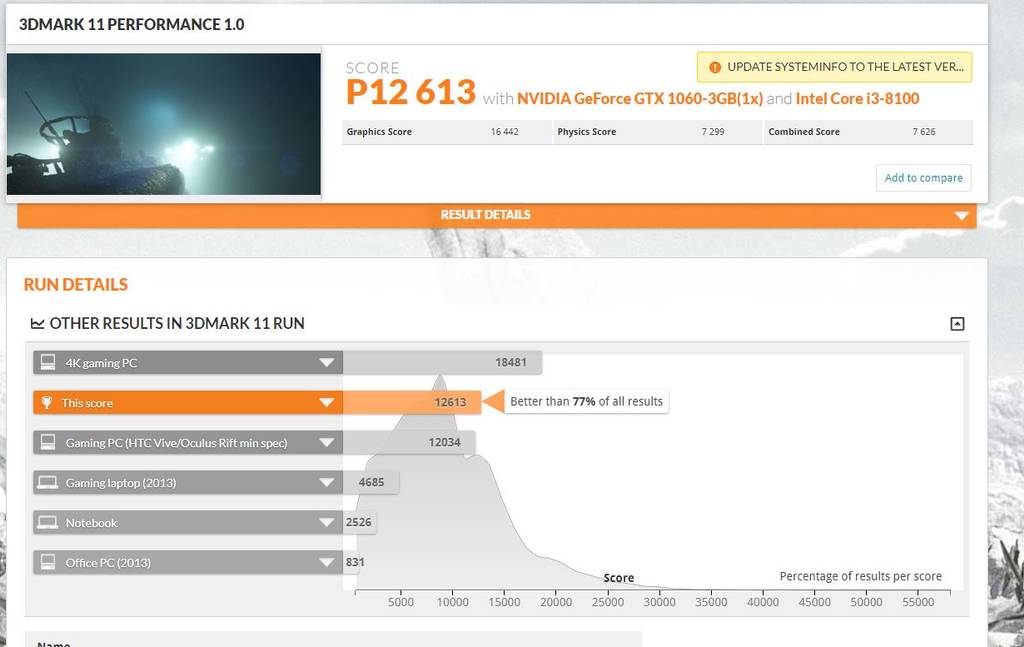Click the Physics Score value 7 299
The width and height of the screenshot is (1024, 647).
tap(712, 132)
